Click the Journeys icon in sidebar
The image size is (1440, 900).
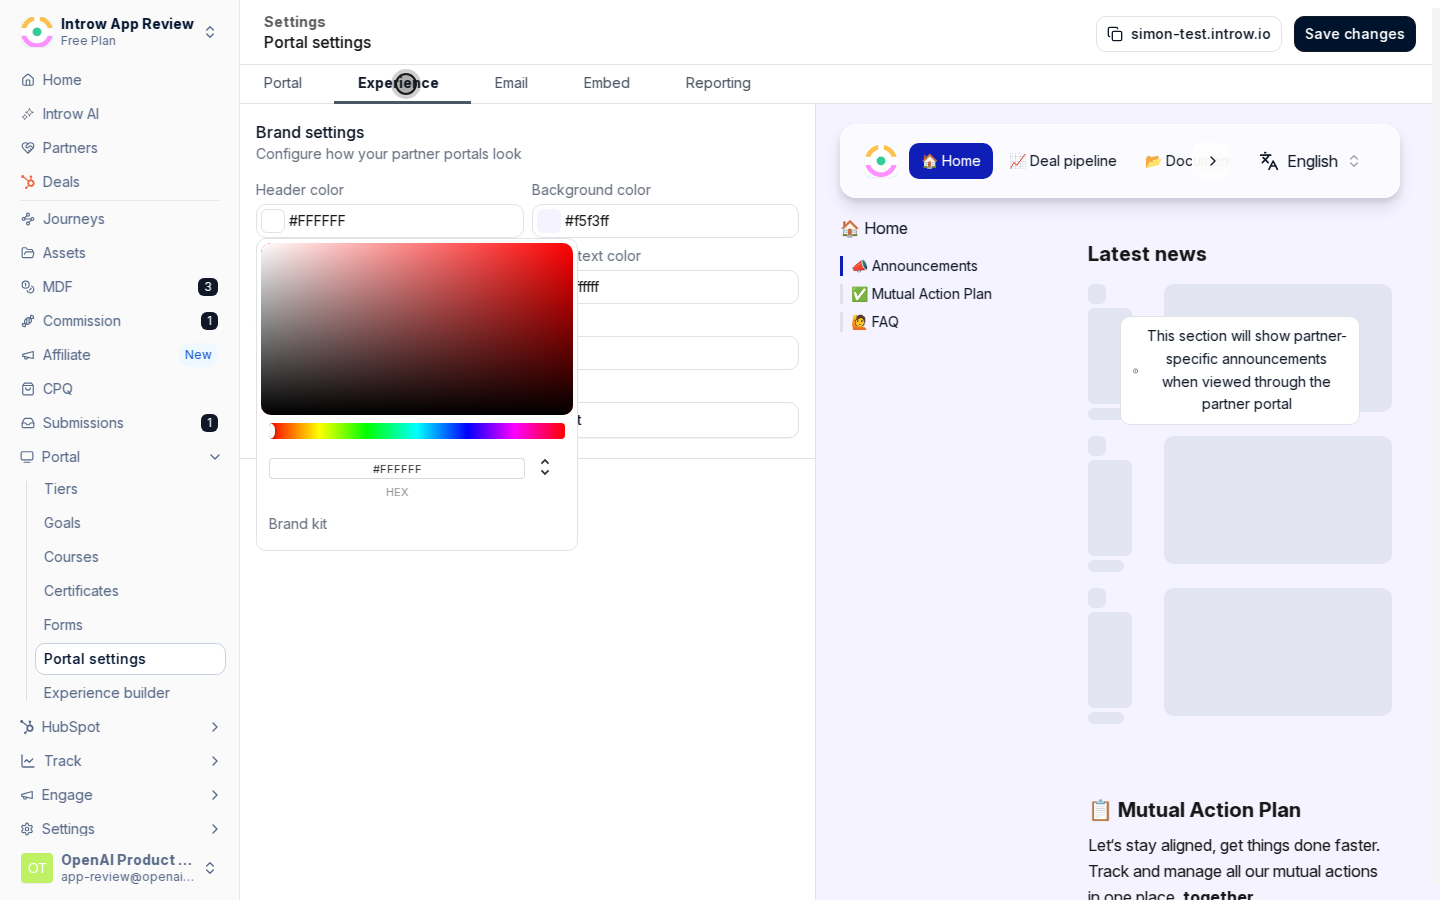pos(28,219)
